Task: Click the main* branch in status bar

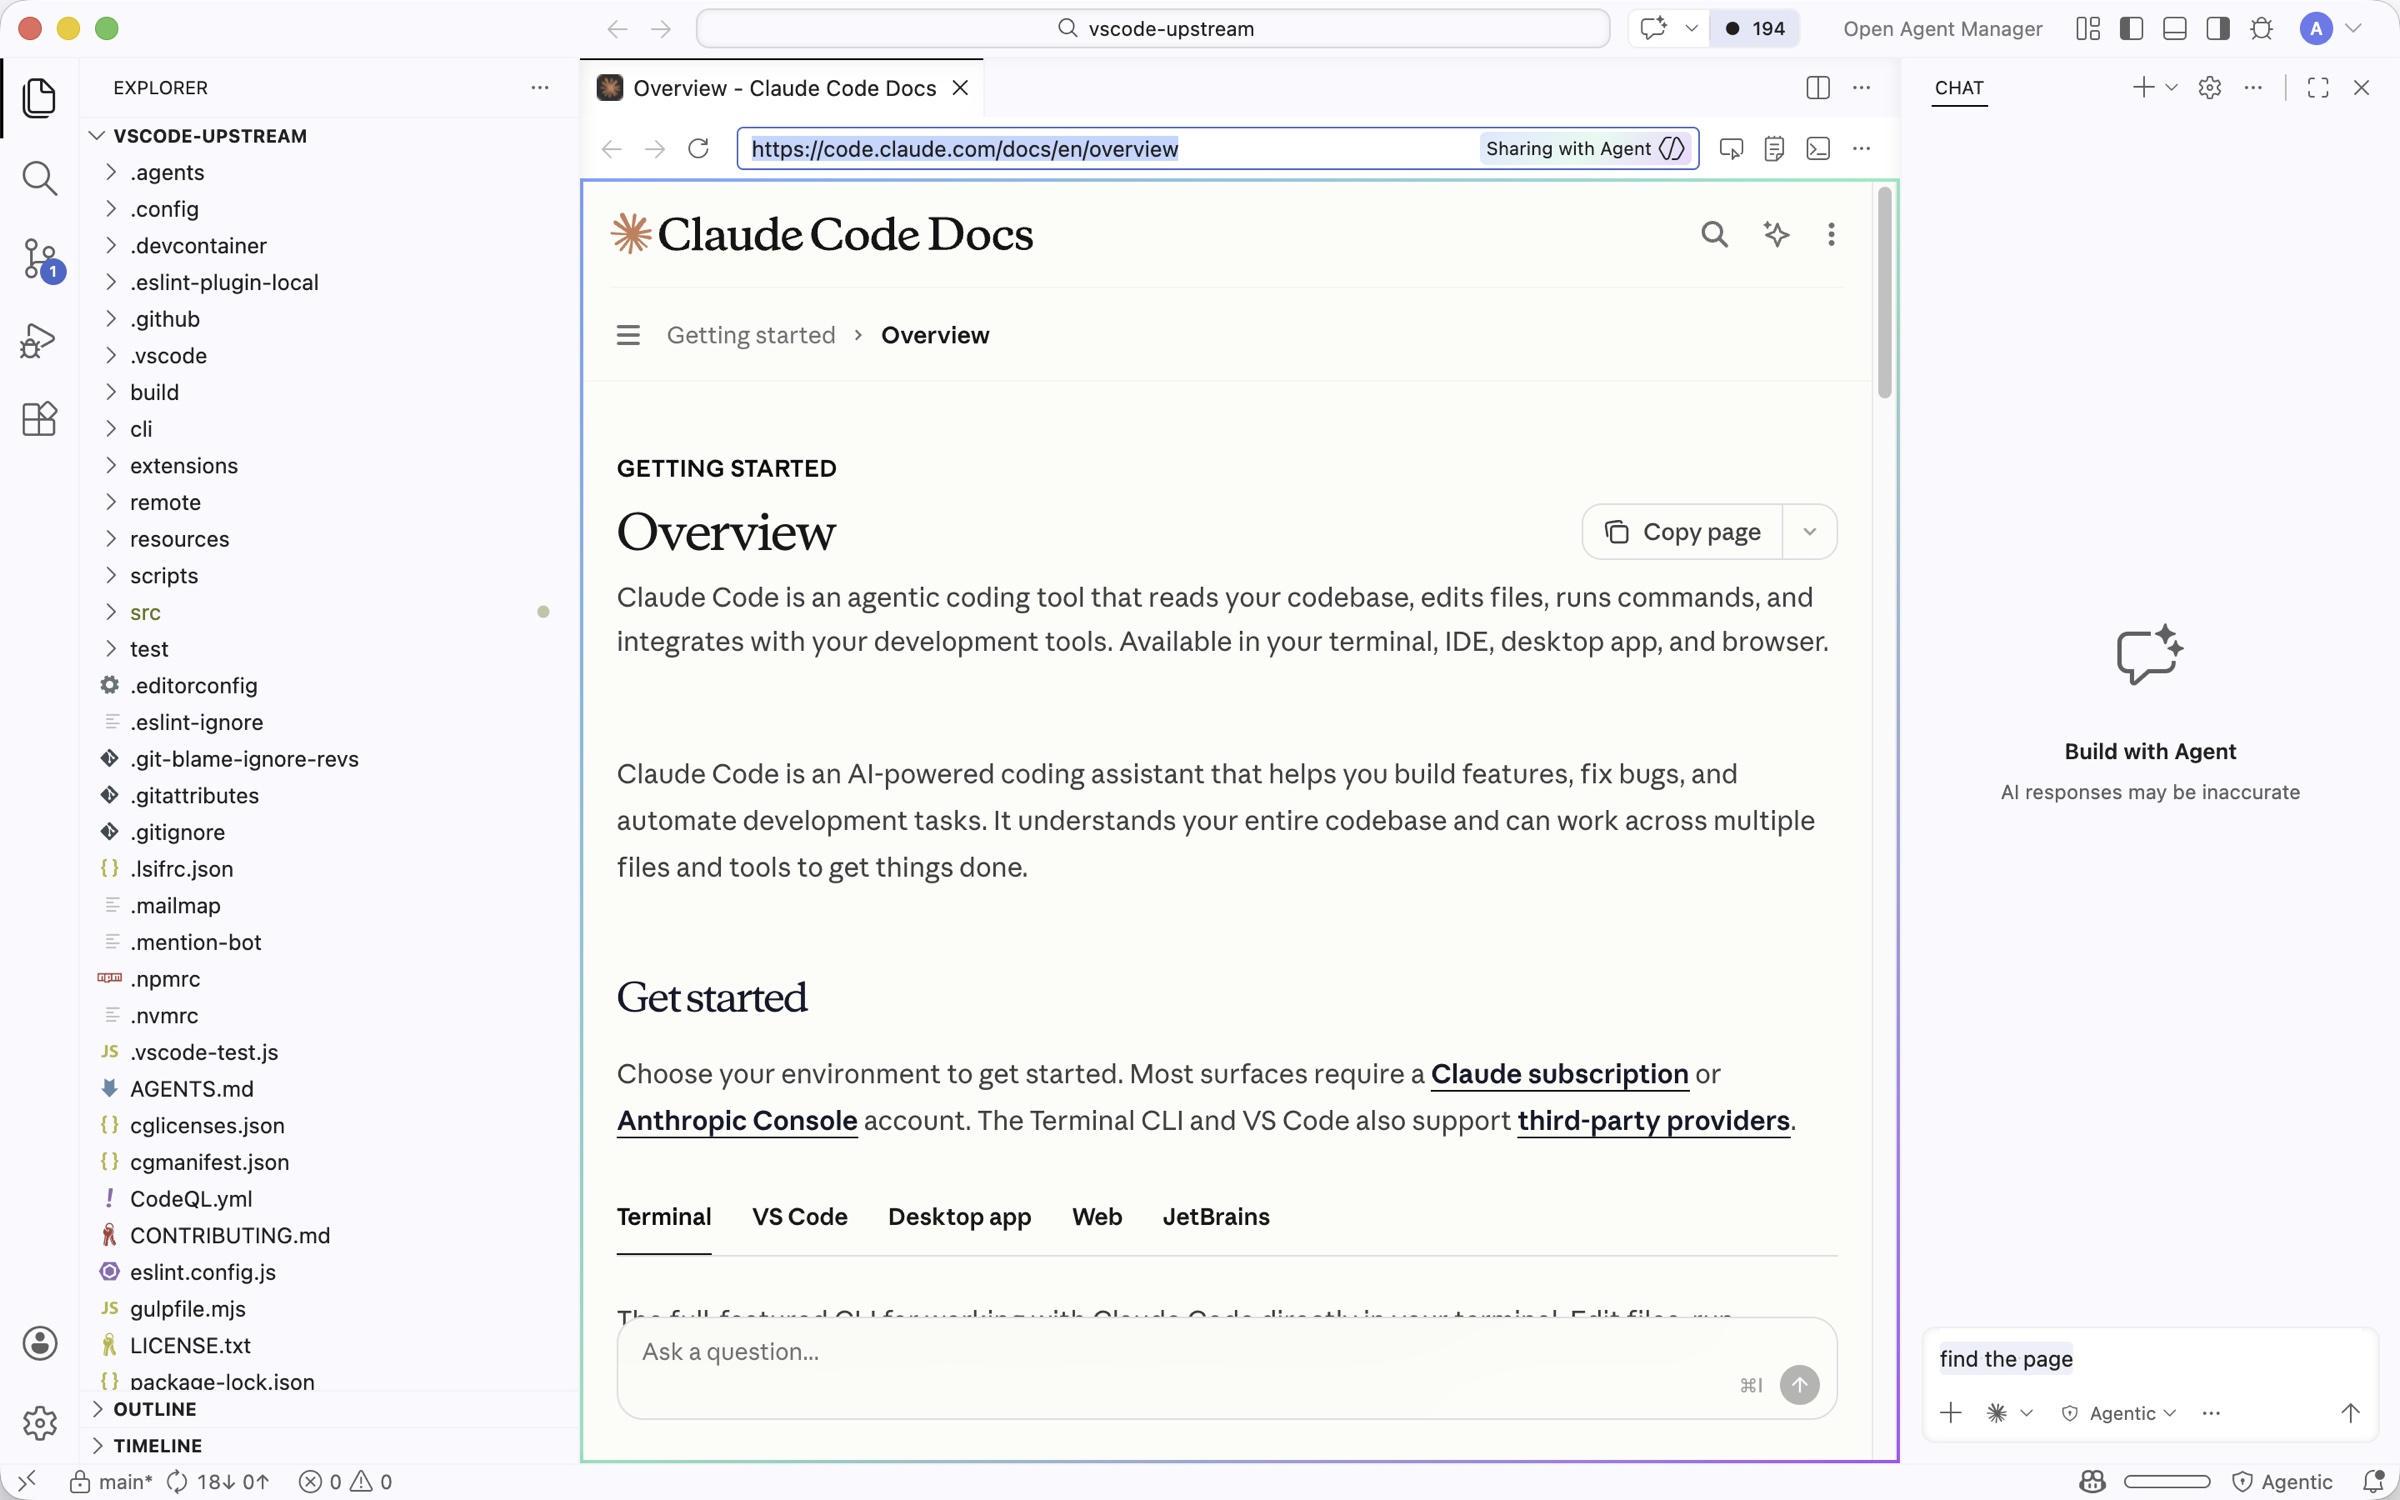Action: pyautogui.click(x=111, y=1481)
